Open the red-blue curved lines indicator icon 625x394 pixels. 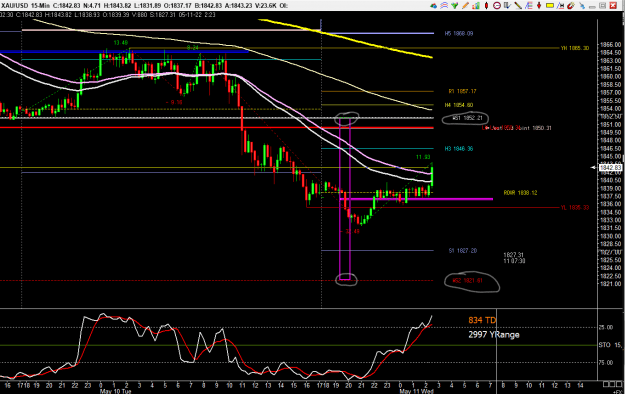pos(444,6)
